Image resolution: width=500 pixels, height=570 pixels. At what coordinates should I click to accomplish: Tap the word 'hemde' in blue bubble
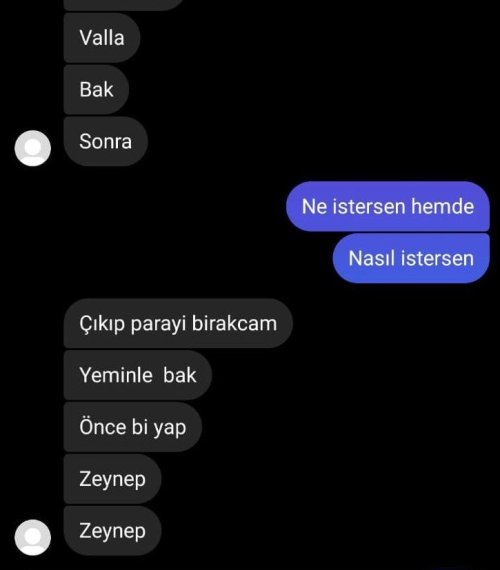(443, 206)
